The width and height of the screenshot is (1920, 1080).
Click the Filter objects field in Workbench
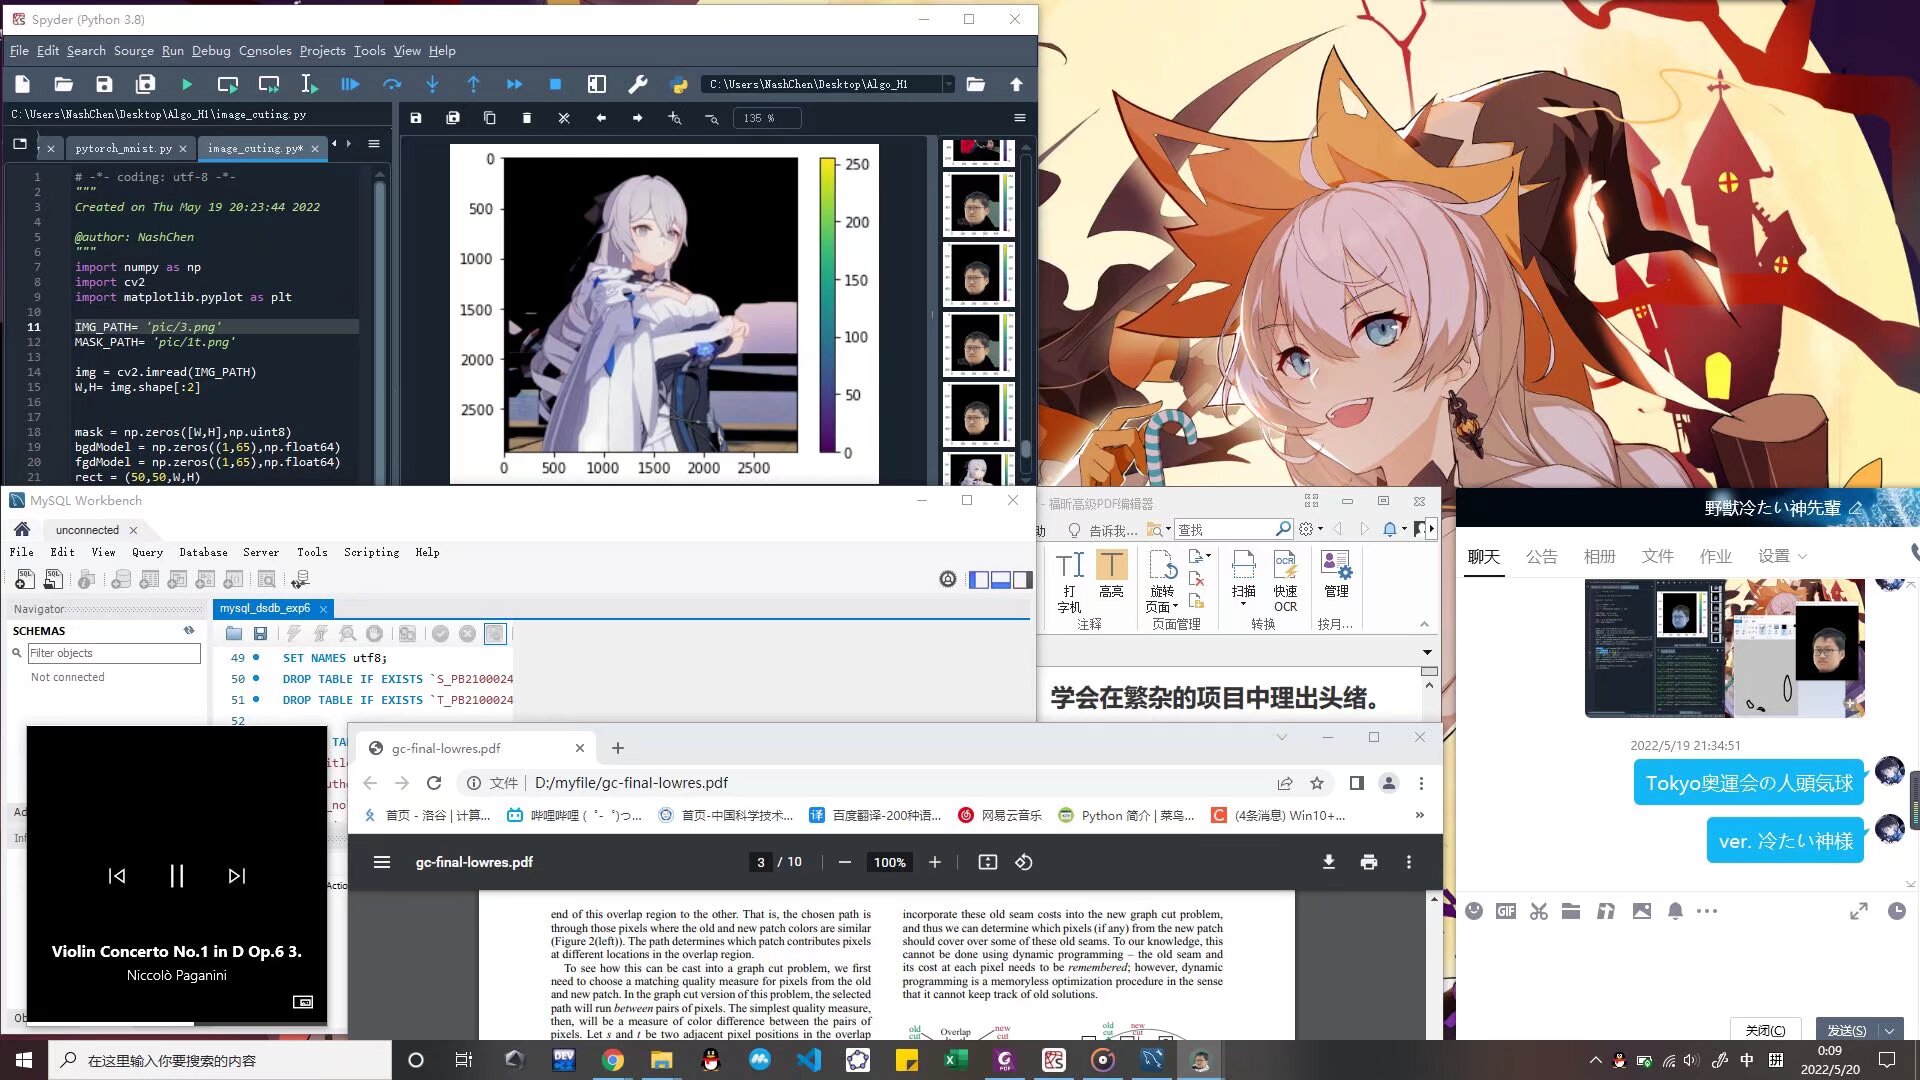click(114, 653)
